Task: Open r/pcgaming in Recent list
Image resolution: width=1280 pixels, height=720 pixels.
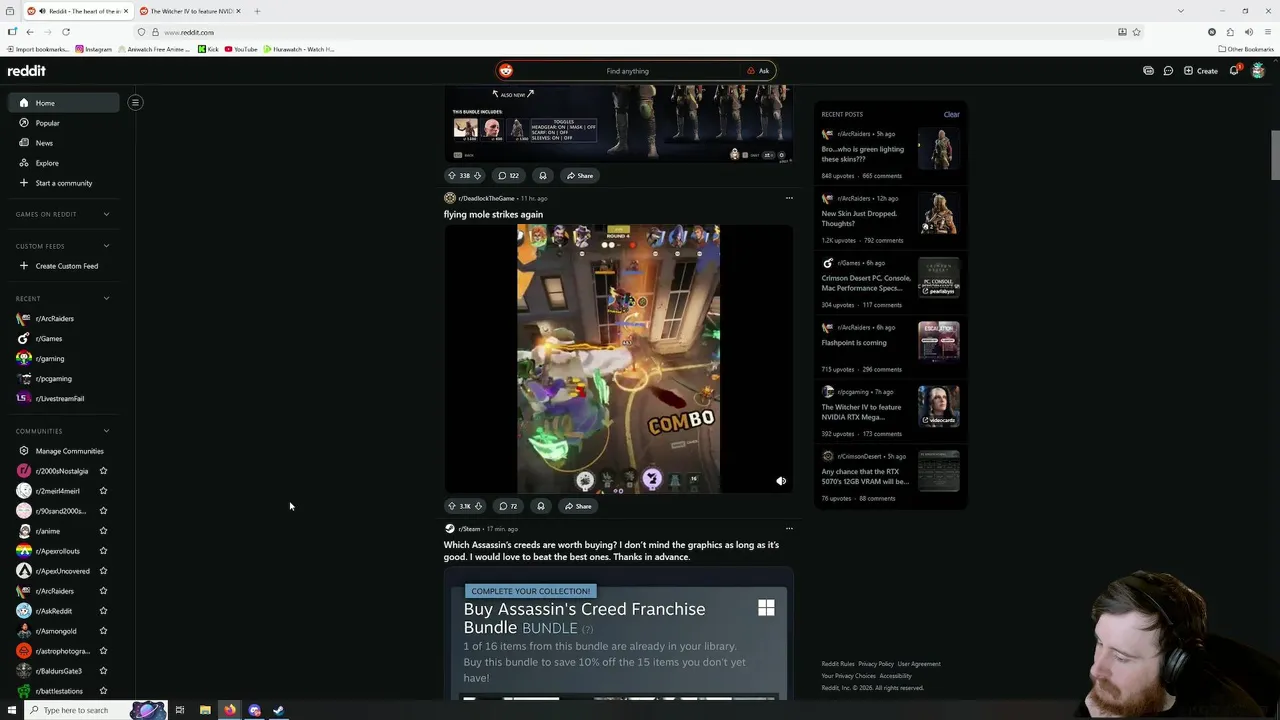Action: pyautogui.click(x=64, y=378)
